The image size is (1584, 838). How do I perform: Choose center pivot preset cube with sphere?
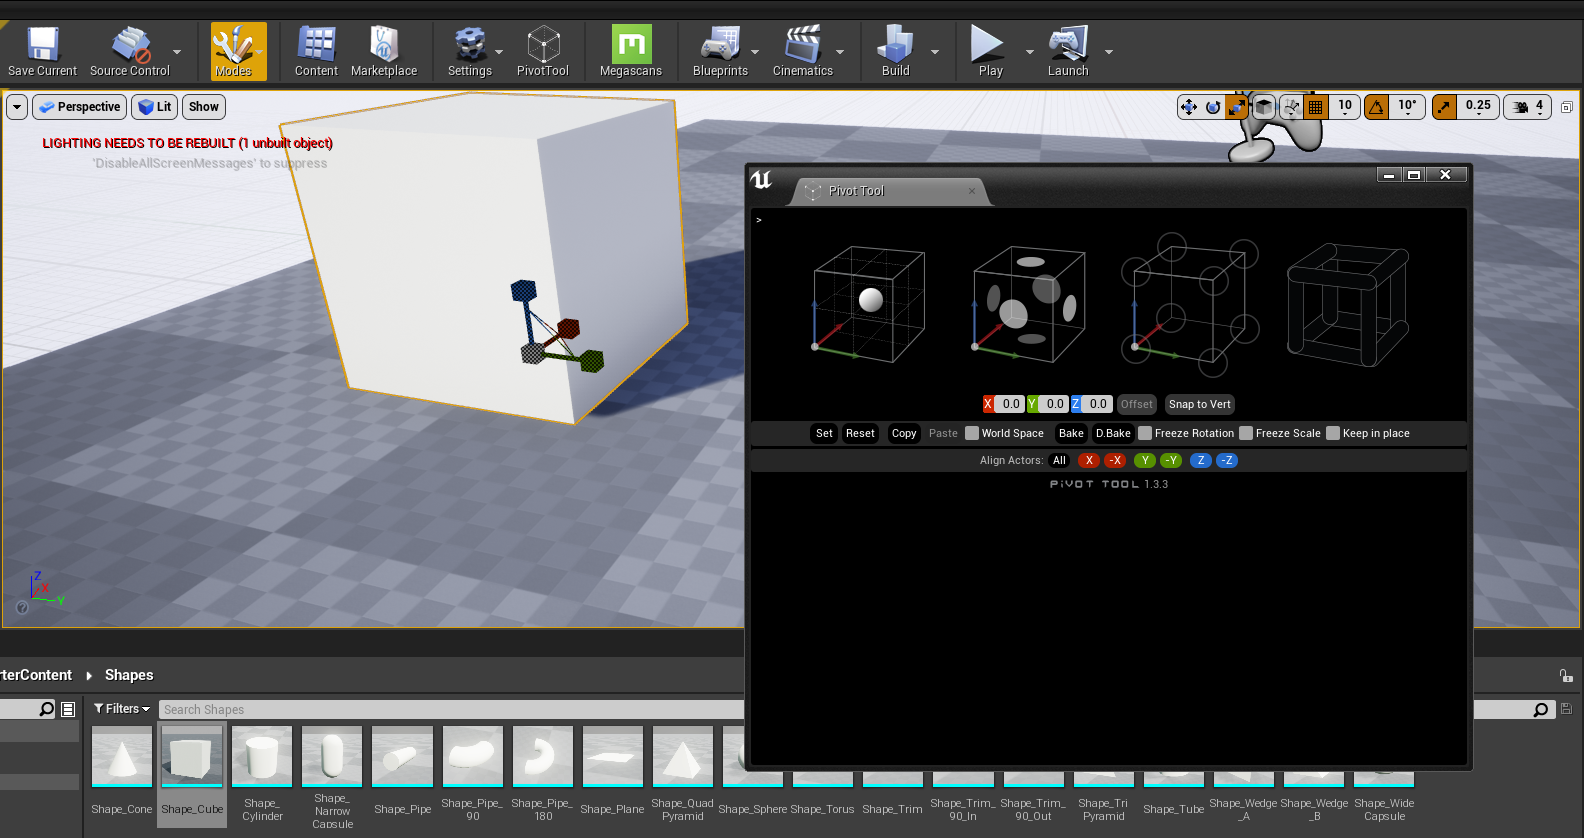pos(869,305)
